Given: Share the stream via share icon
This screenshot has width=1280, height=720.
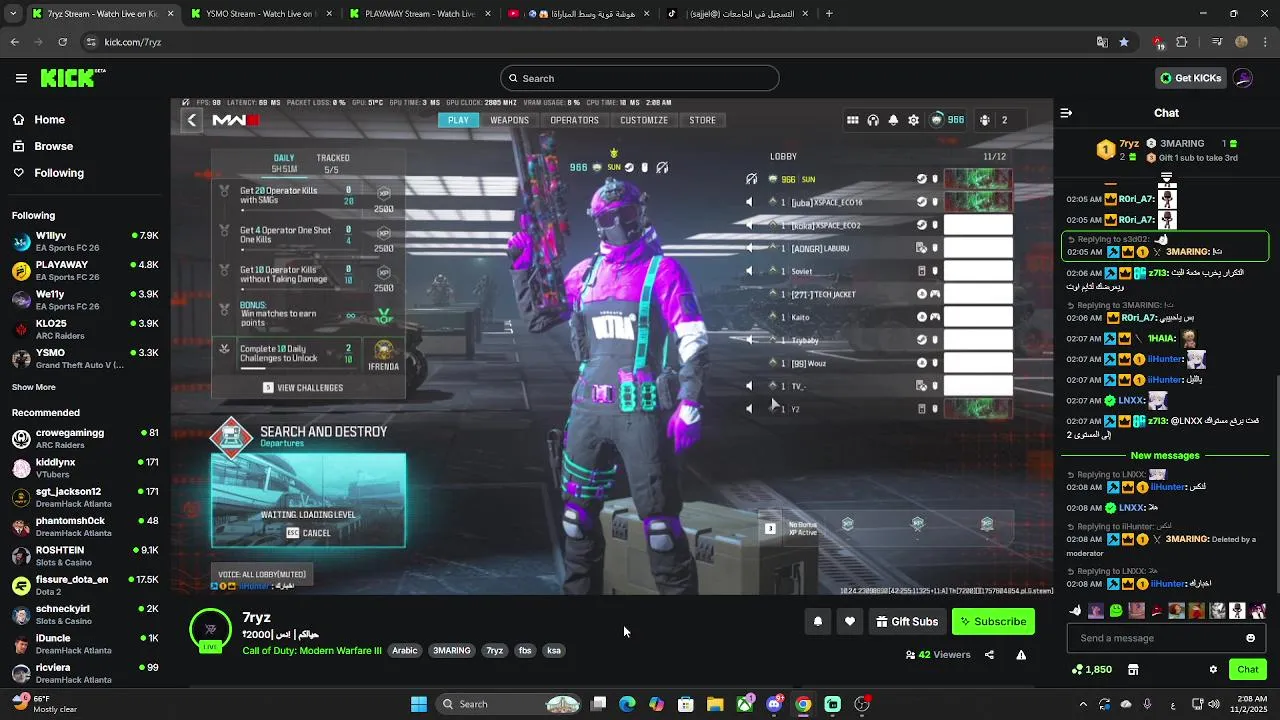Looking at the screenshot, I should tap(989, 655).
